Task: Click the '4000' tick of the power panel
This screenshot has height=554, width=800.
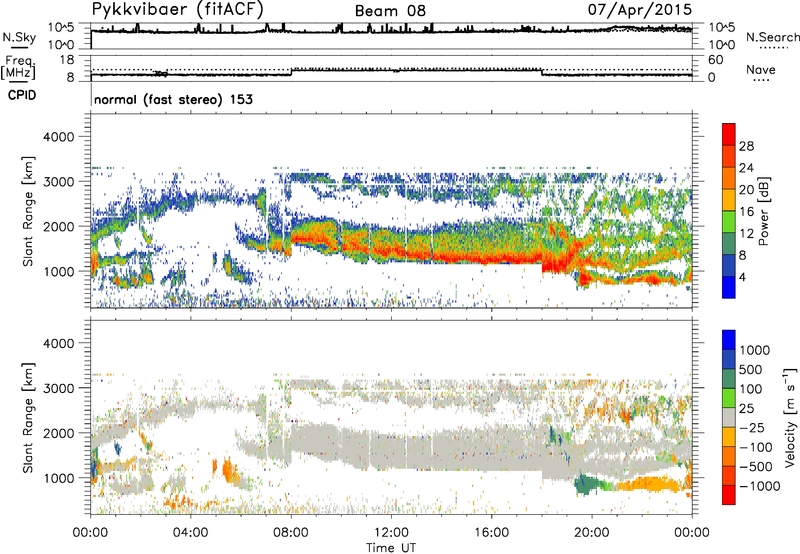Action: click(58, 137)
